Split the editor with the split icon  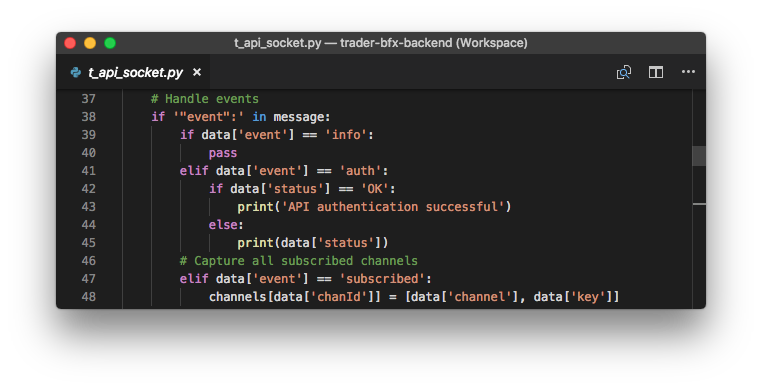pyautogui.click(x=656, y=72)
